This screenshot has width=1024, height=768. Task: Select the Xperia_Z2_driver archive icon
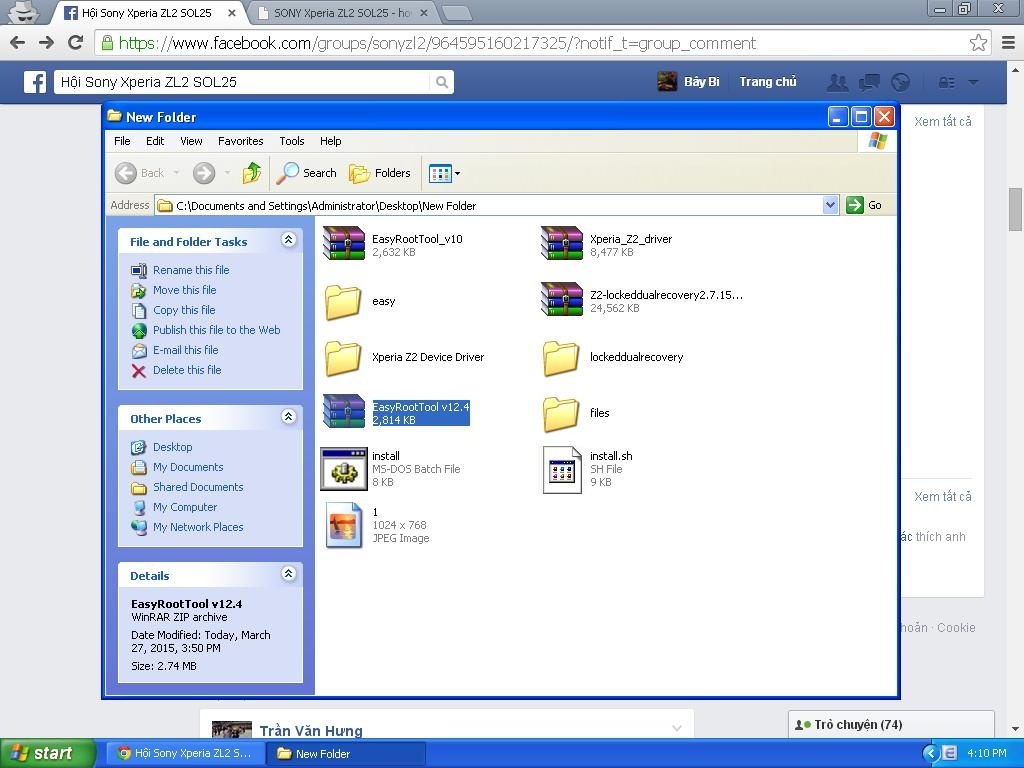(x=562, y=244)
